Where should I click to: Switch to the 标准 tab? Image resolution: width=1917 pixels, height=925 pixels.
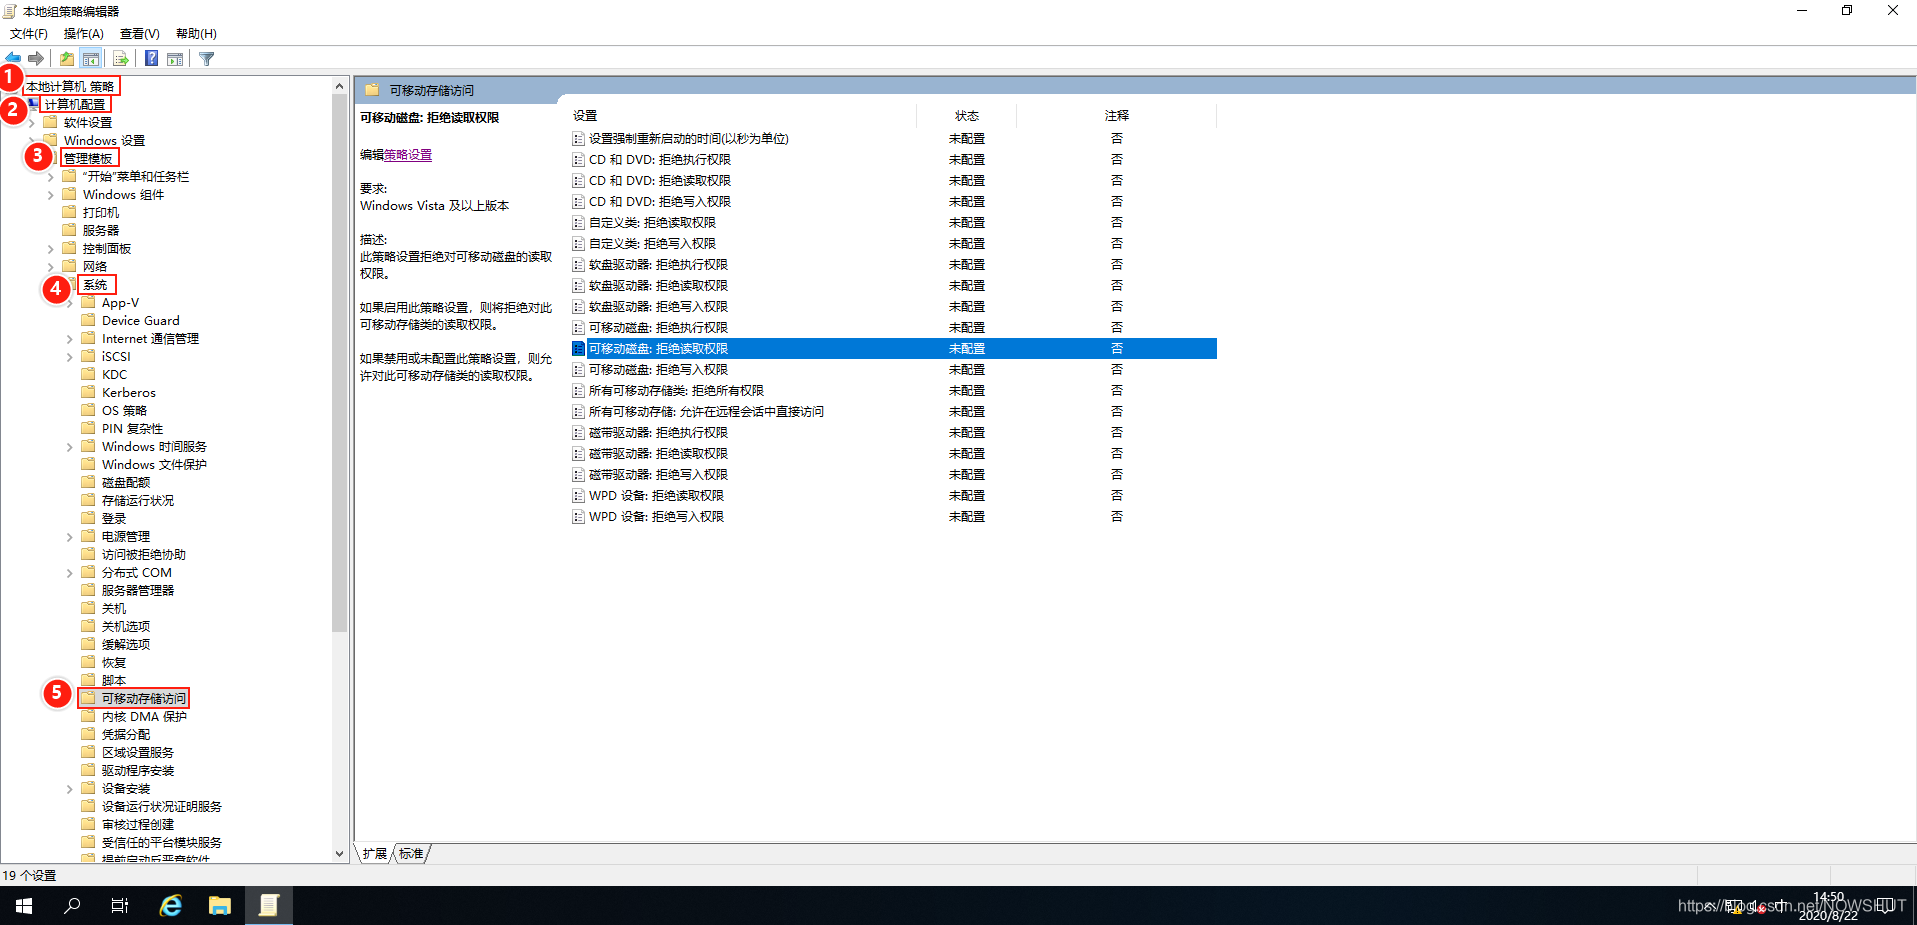click(x=411, y=853)
